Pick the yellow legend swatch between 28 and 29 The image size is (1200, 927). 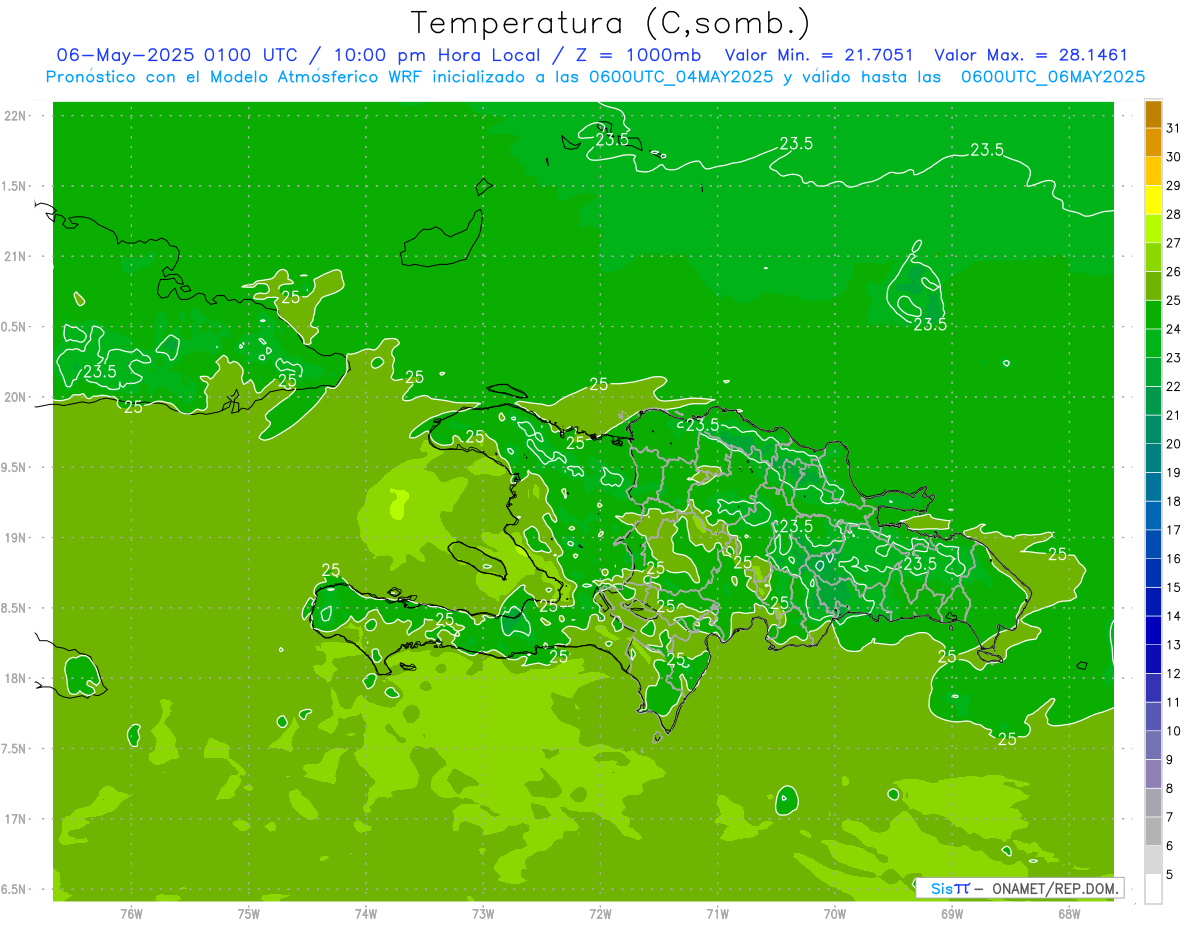coord(1153,200)
